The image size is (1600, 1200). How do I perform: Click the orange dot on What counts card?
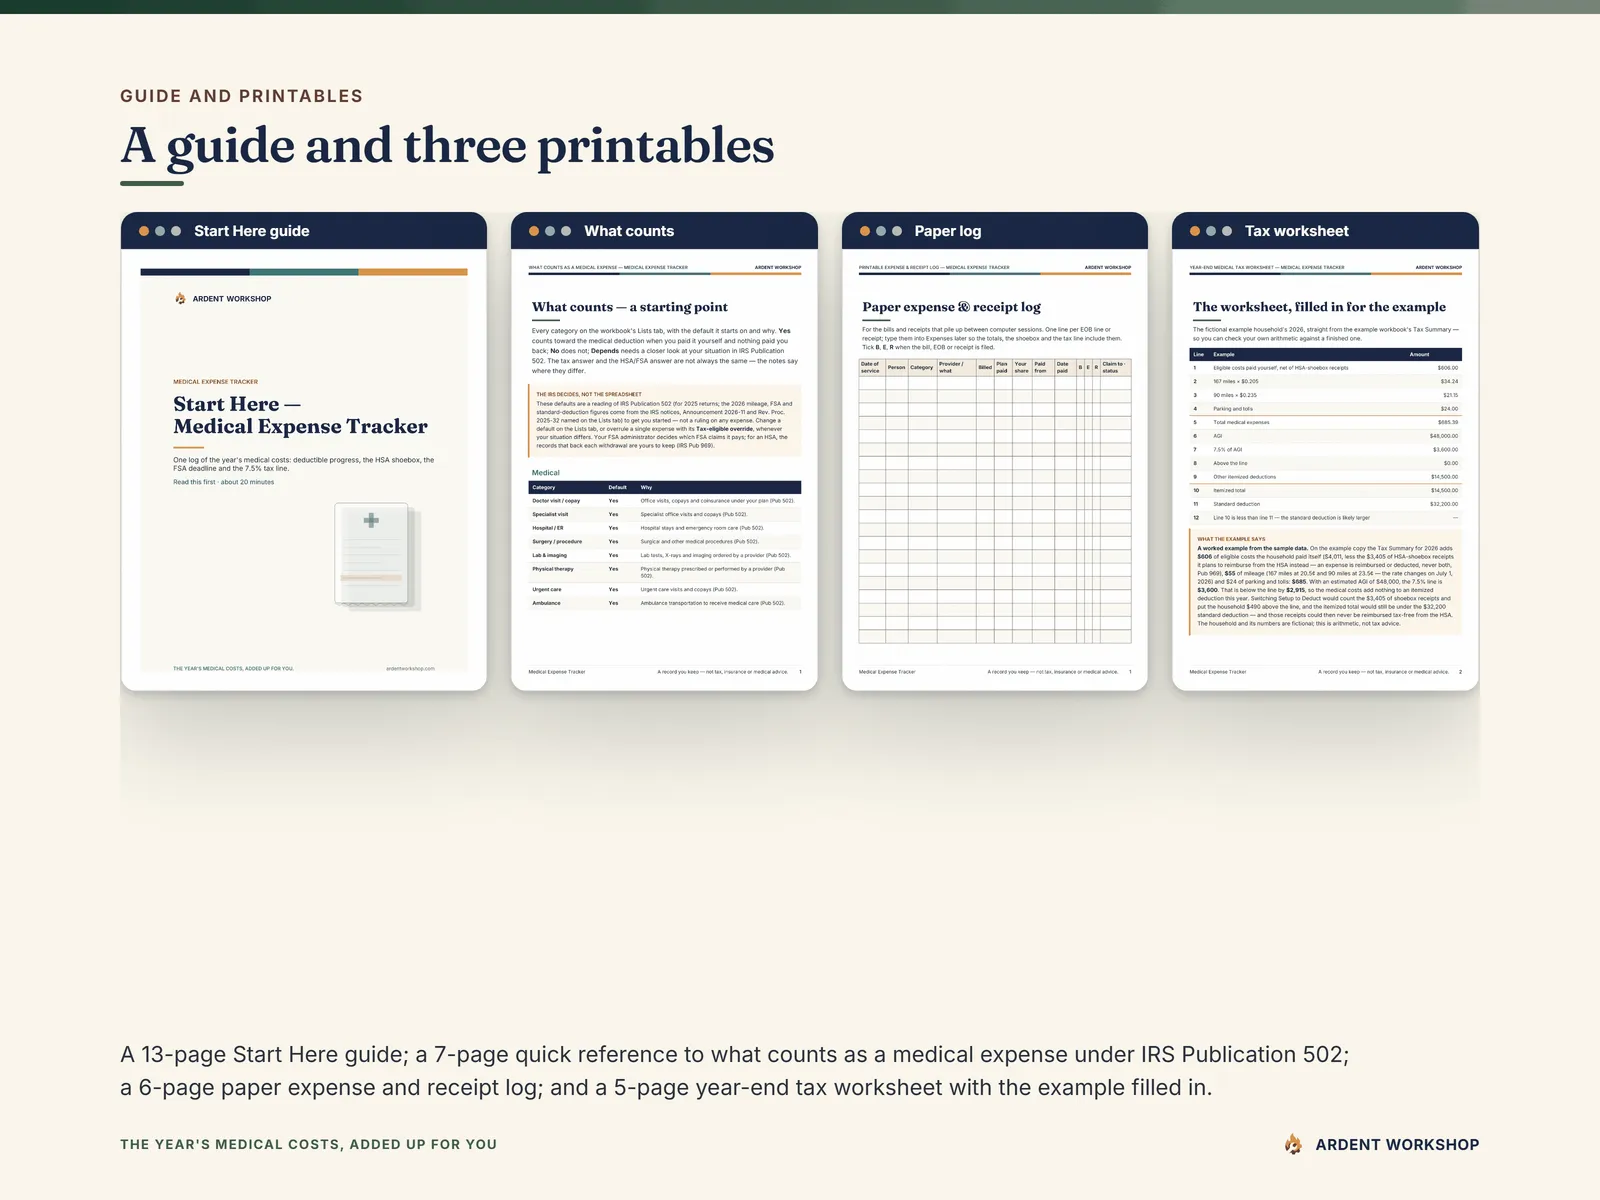[534, 231]
